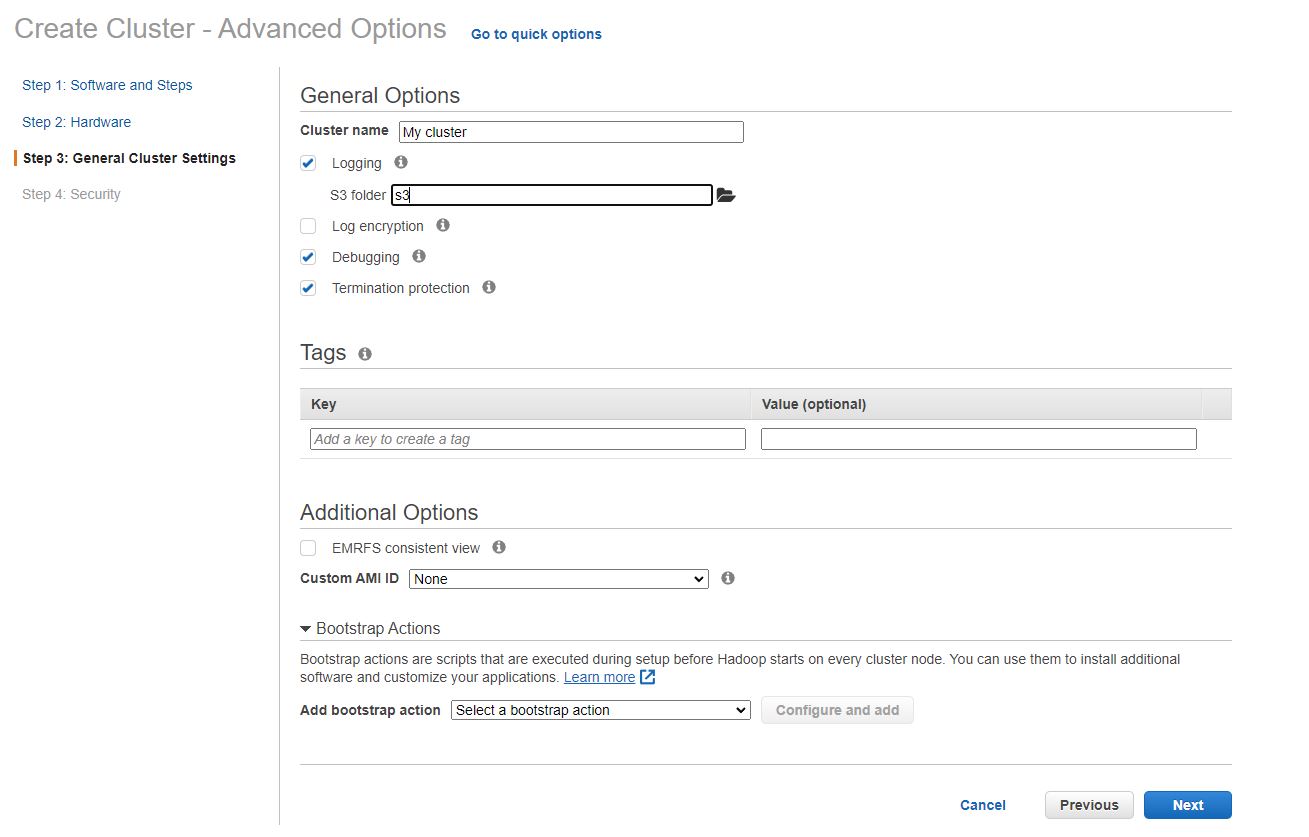The width and height of the screenshot is (1309, 837).
Task: Click the info icon beside Tags heading
Action: [x=365, y=354]
